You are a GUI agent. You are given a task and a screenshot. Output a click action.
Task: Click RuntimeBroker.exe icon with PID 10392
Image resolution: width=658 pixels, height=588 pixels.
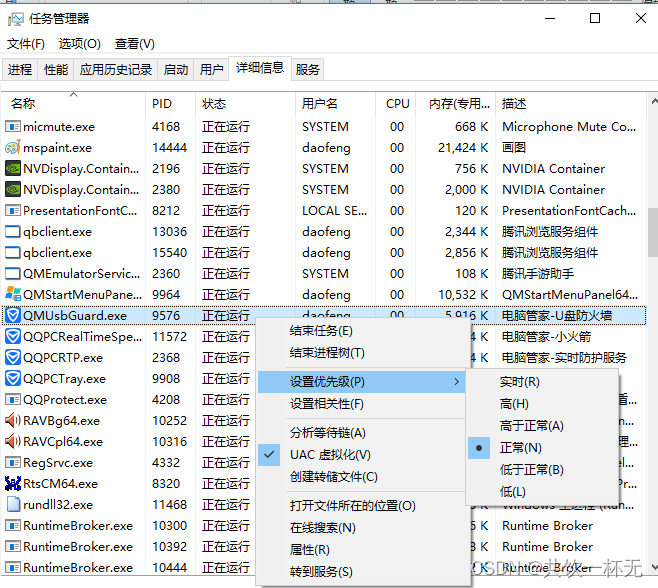(13, 546)
